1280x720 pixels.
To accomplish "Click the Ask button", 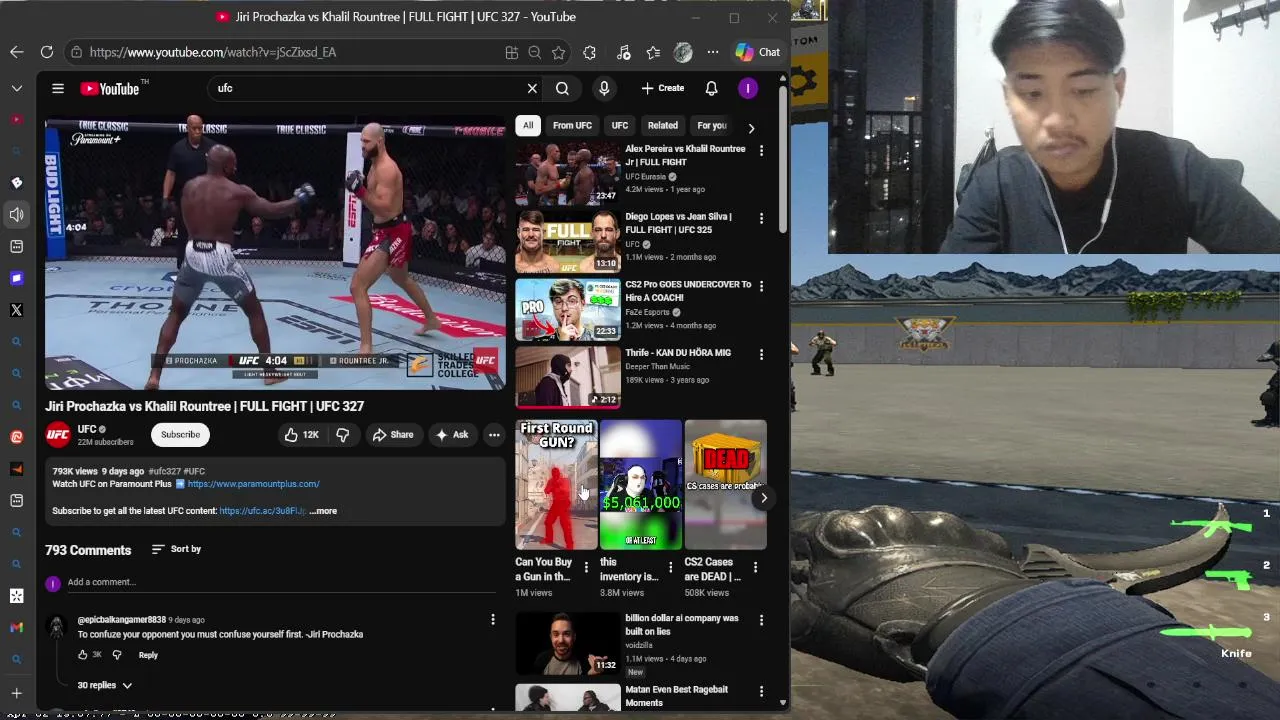I will 451,435.
